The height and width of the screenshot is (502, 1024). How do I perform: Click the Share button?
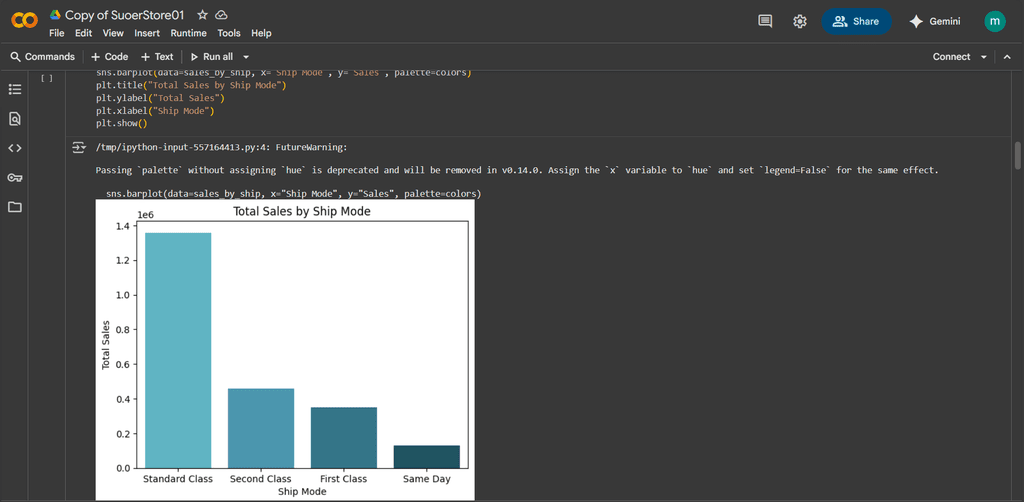(x=856, y=21)
